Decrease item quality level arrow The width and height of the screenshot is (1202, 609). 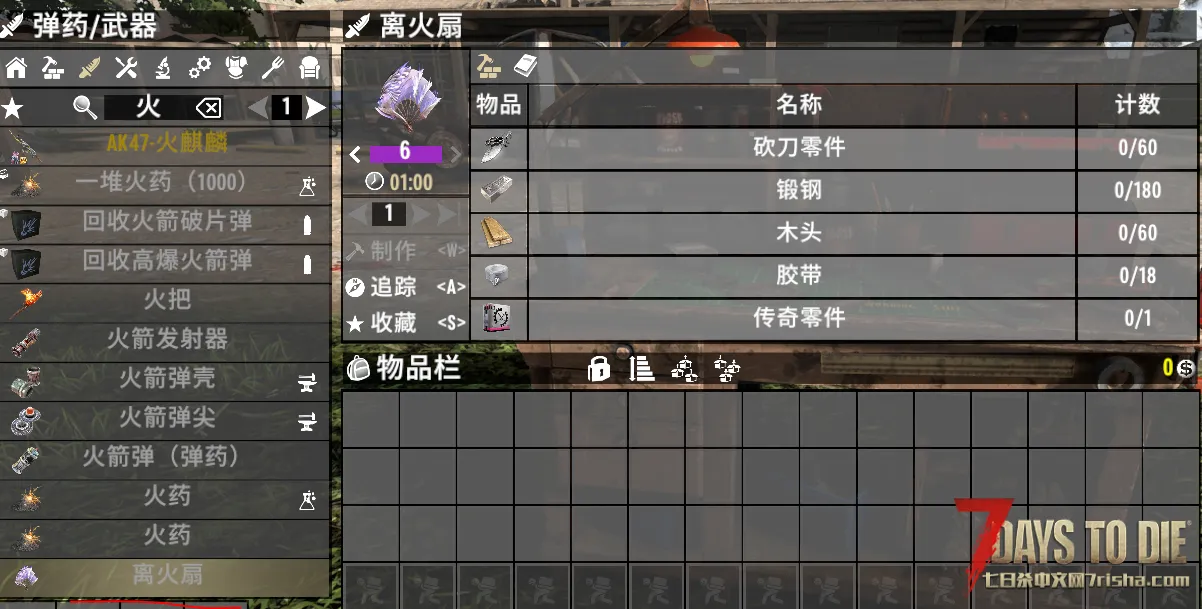(x=355, y=154)
